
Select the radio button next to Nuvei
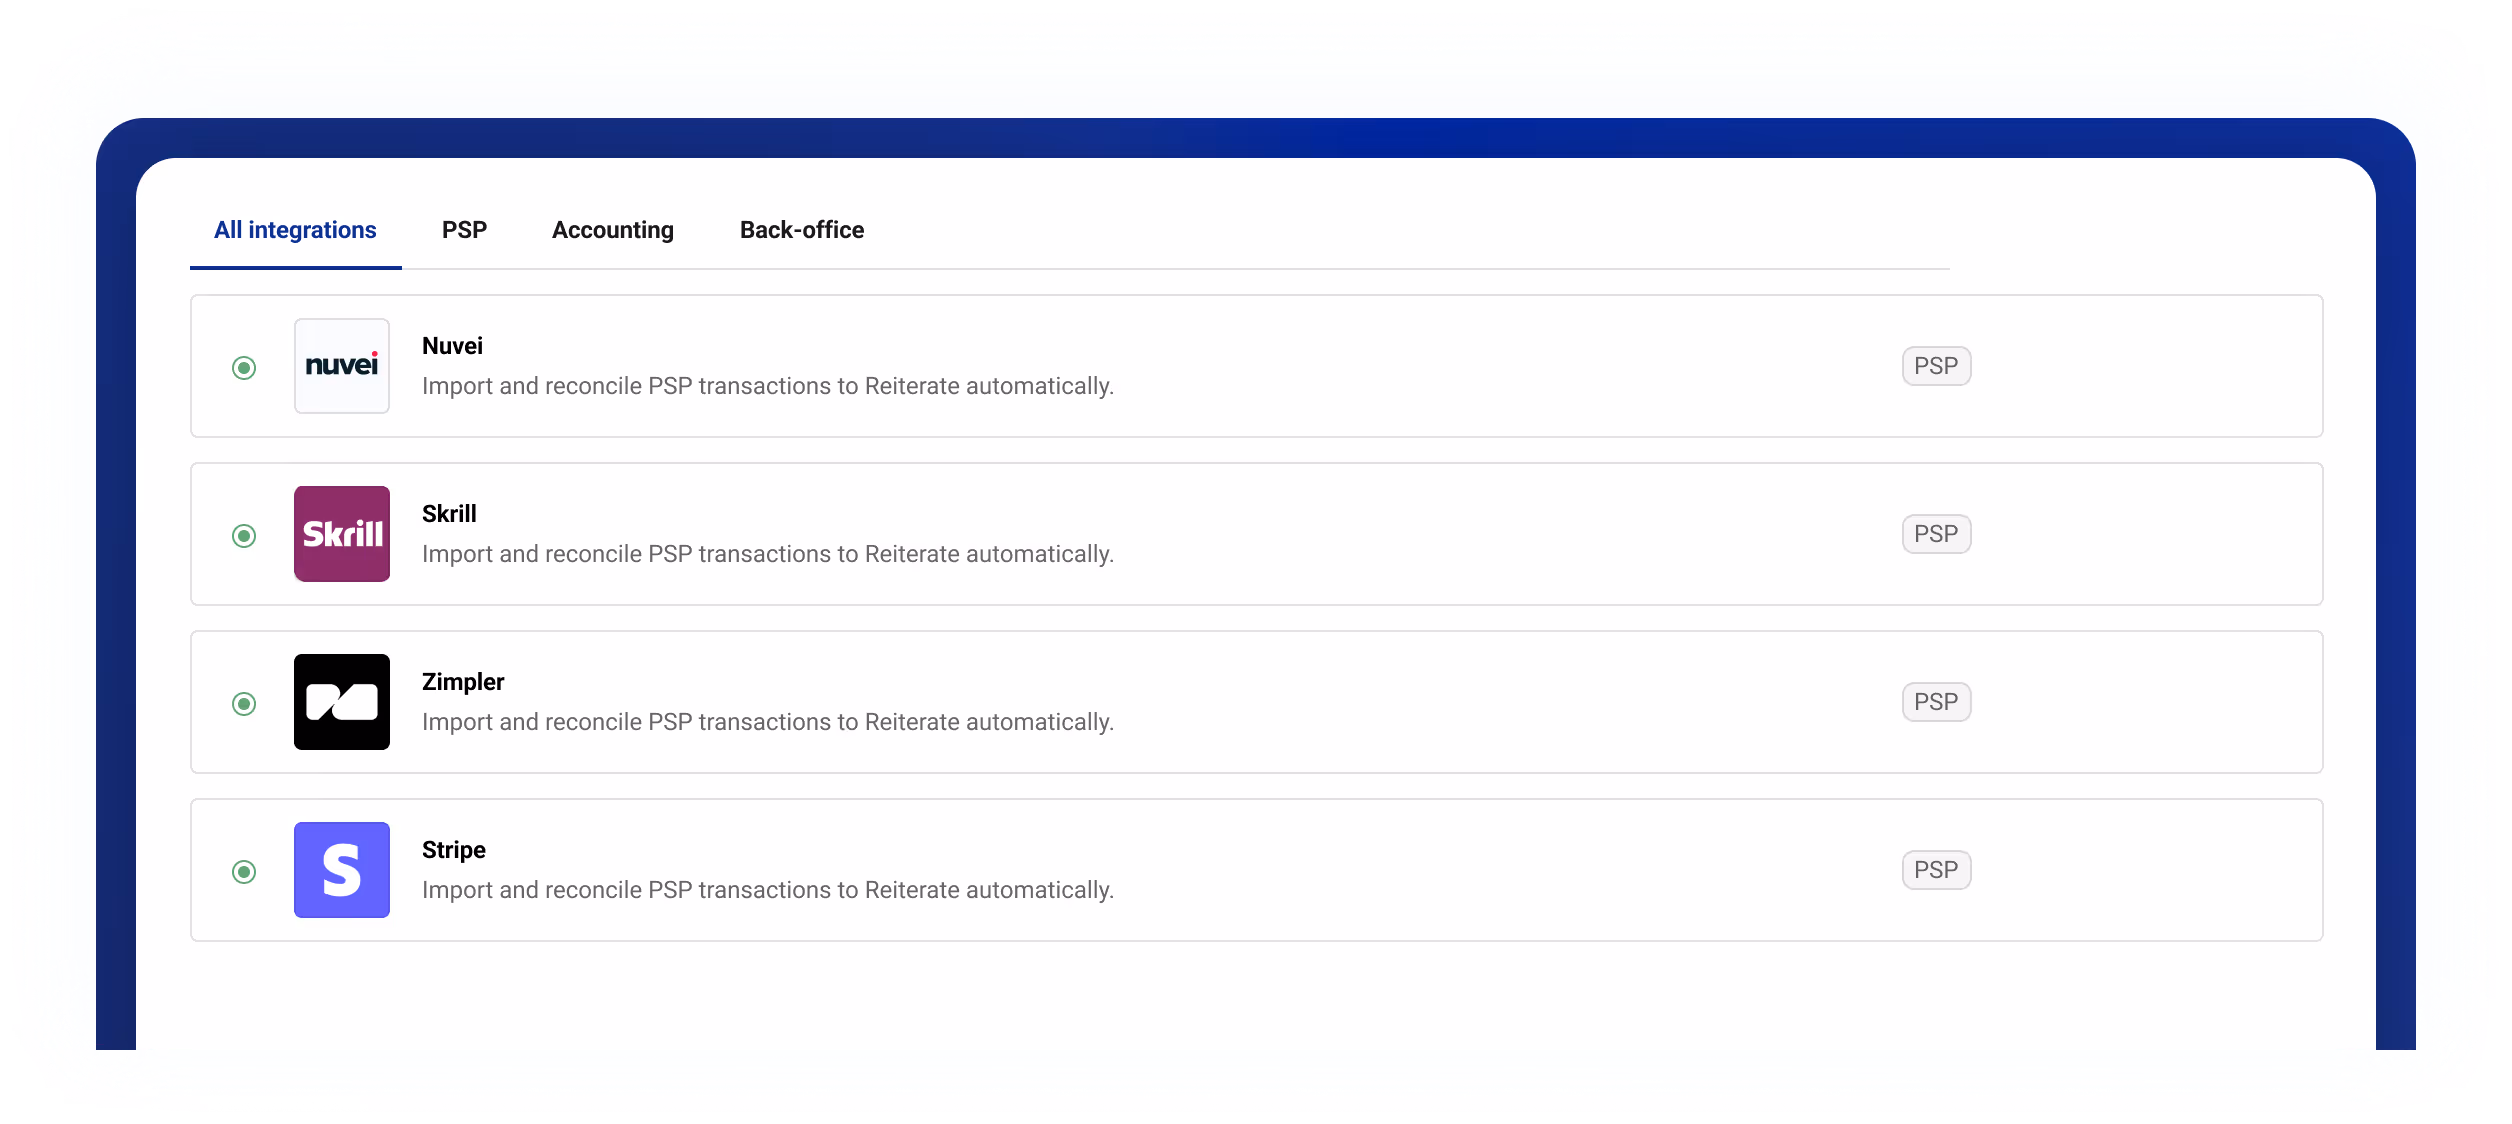(245, 367)
